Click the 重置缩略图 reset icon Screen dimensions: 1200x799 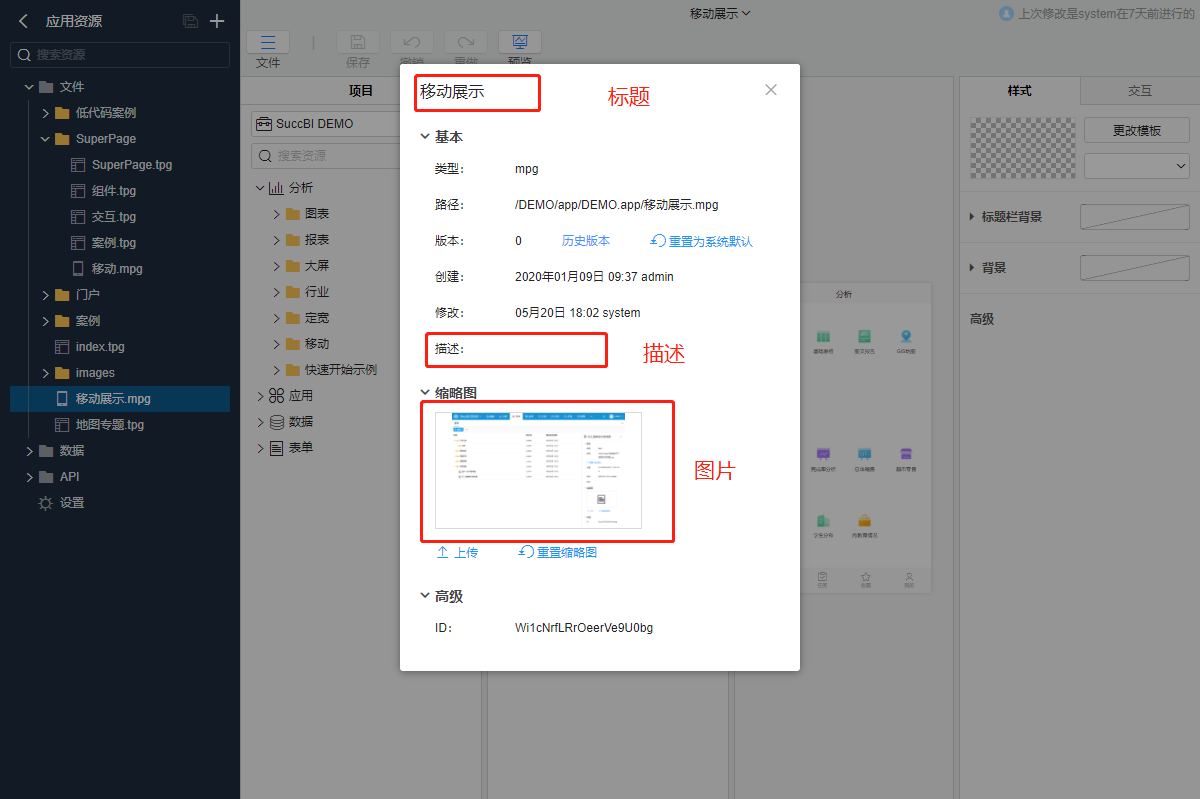tap(526, 552)
